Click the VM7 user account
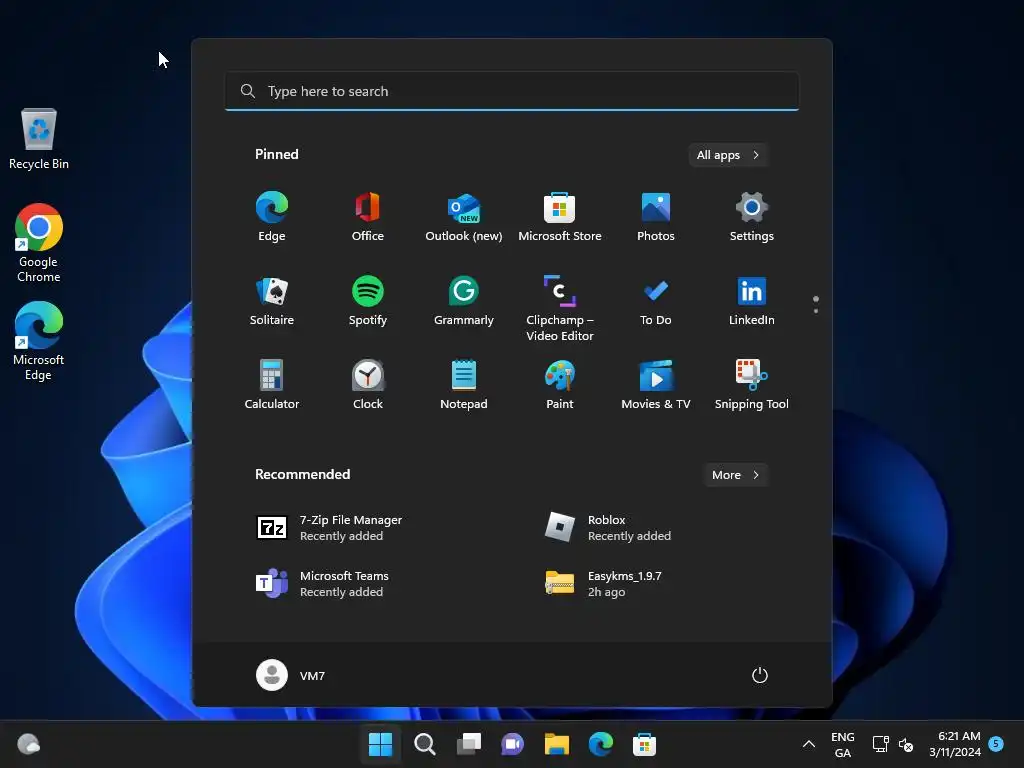1024x768 pixels. pos(291,675)
